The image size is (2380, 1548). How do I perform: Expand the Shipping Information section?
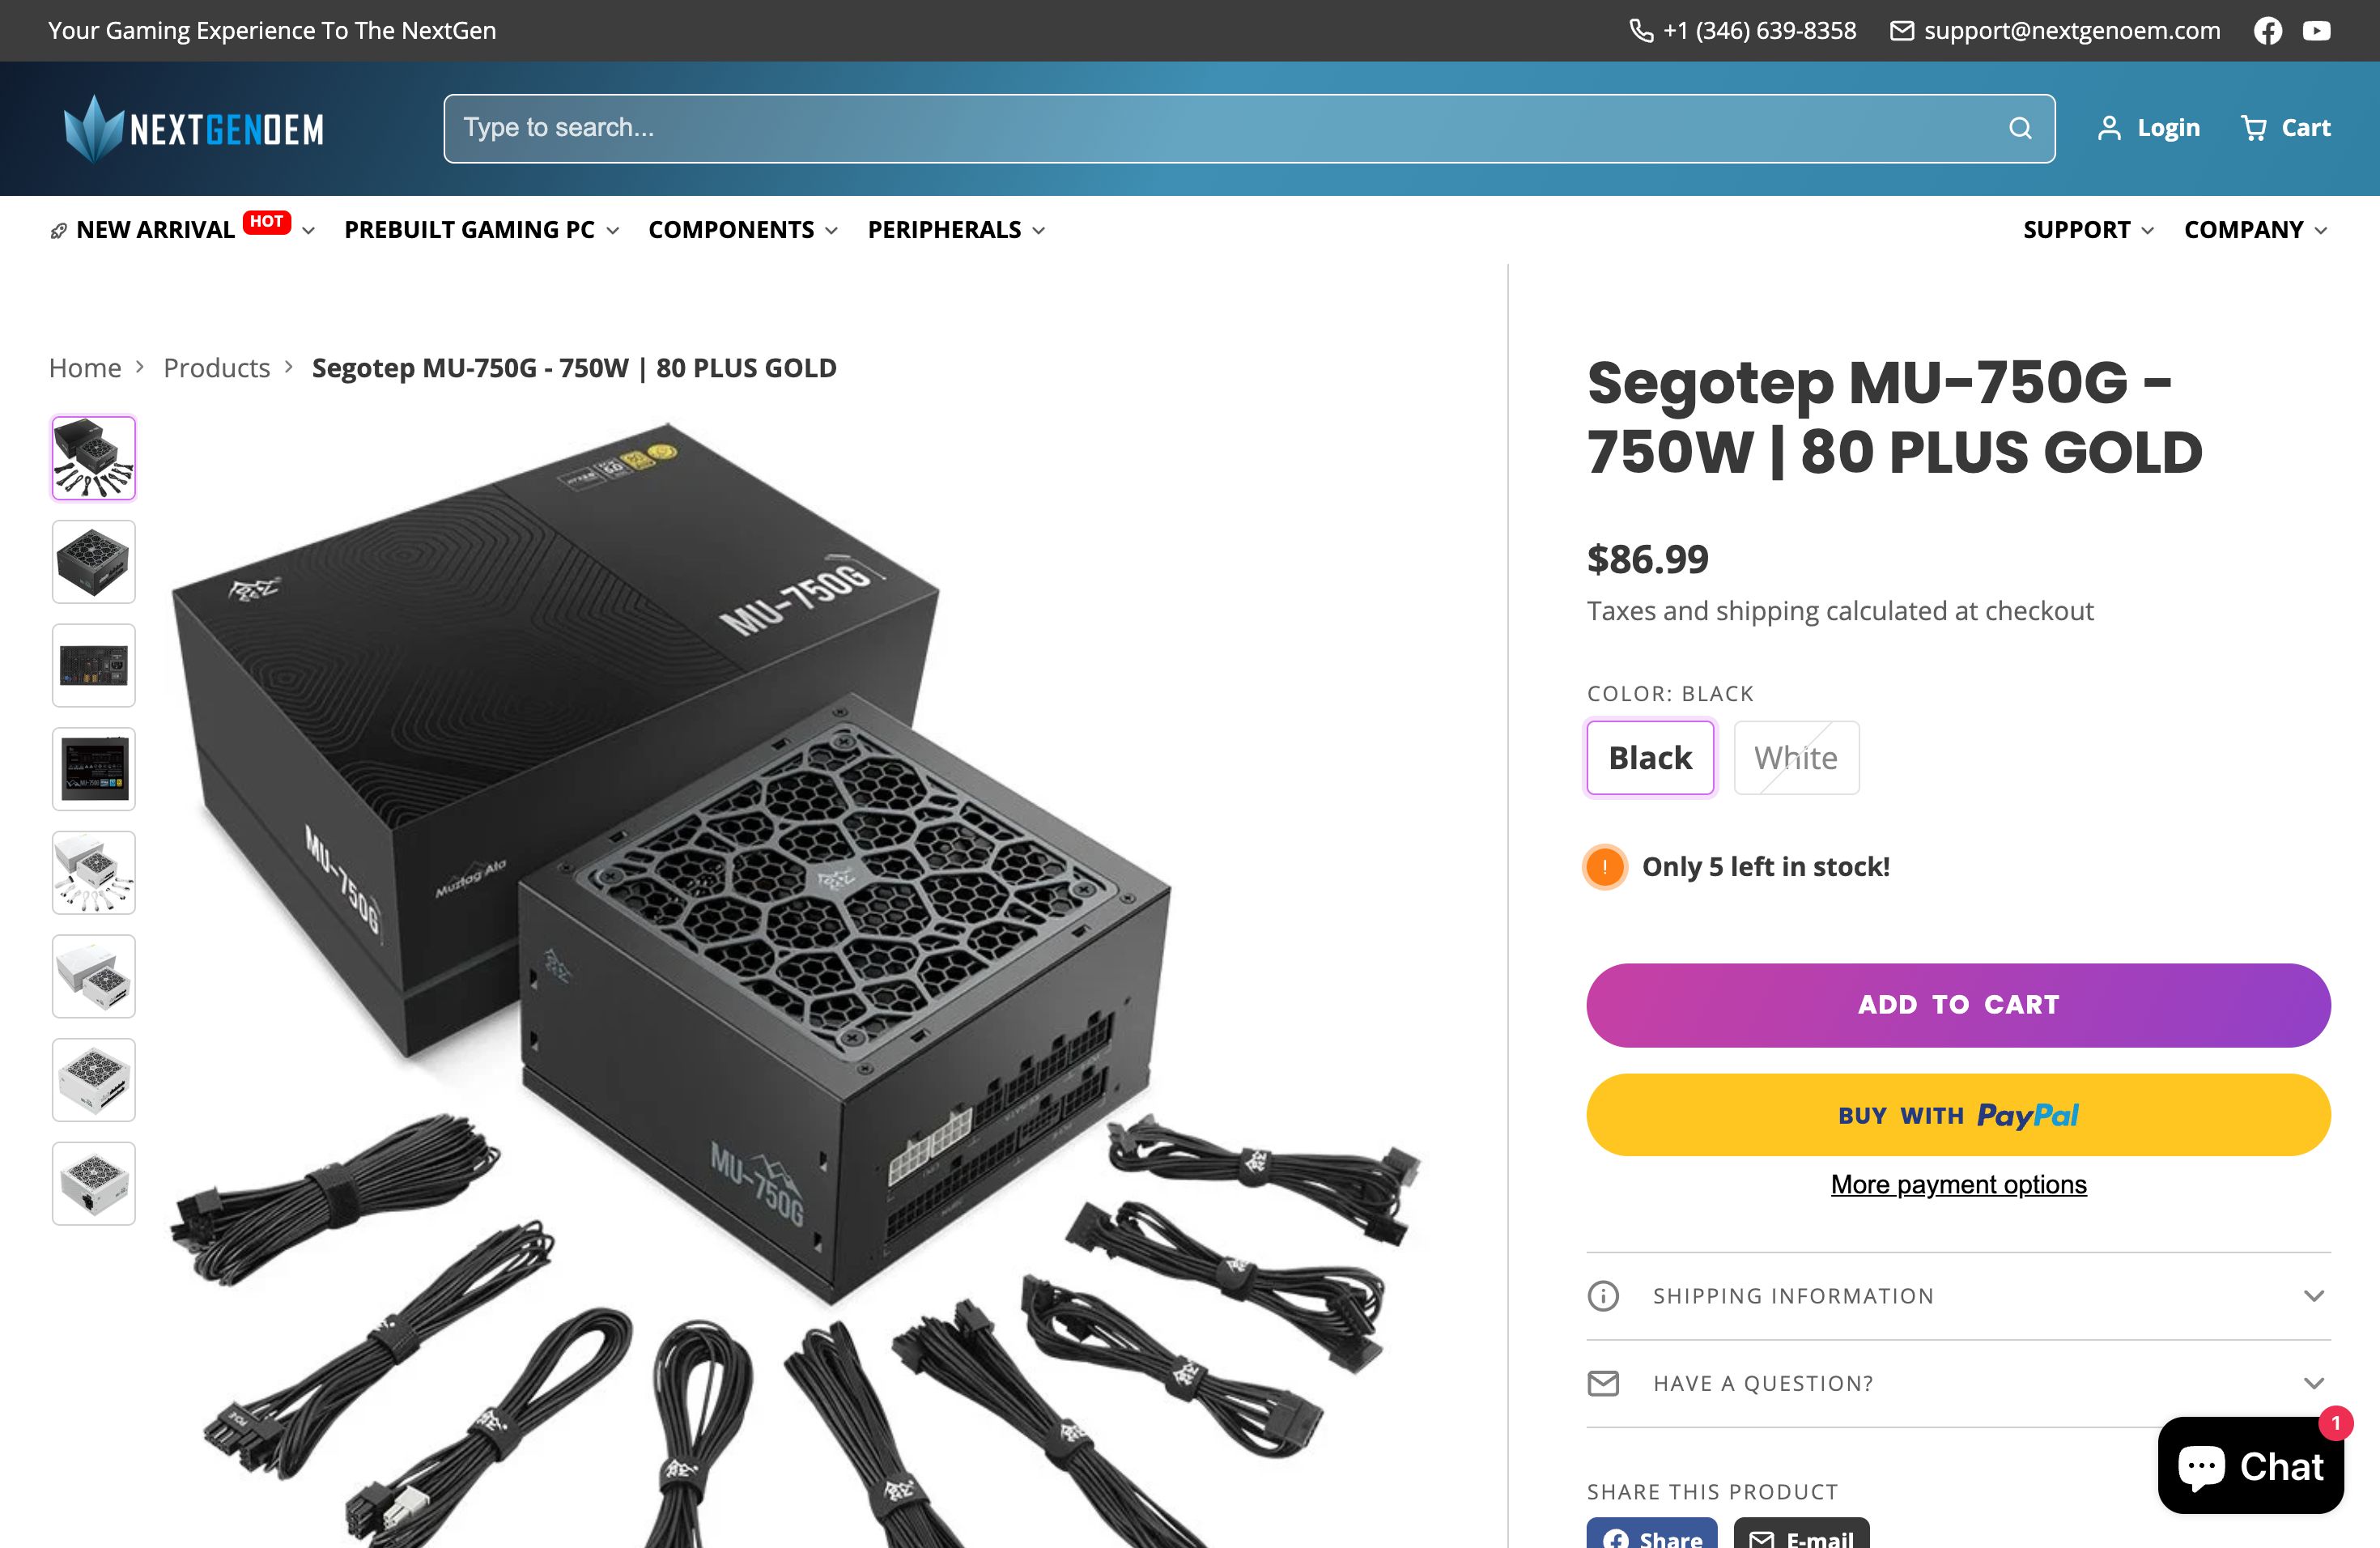pyautogui.click(x=1958, y=1295)
